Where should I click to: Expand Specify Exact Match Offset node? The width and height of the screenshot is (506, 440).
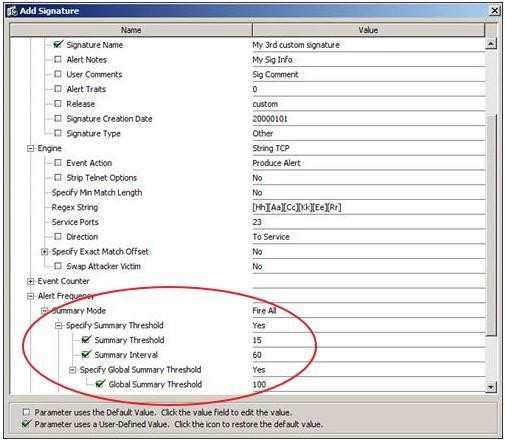pos(44,252)
